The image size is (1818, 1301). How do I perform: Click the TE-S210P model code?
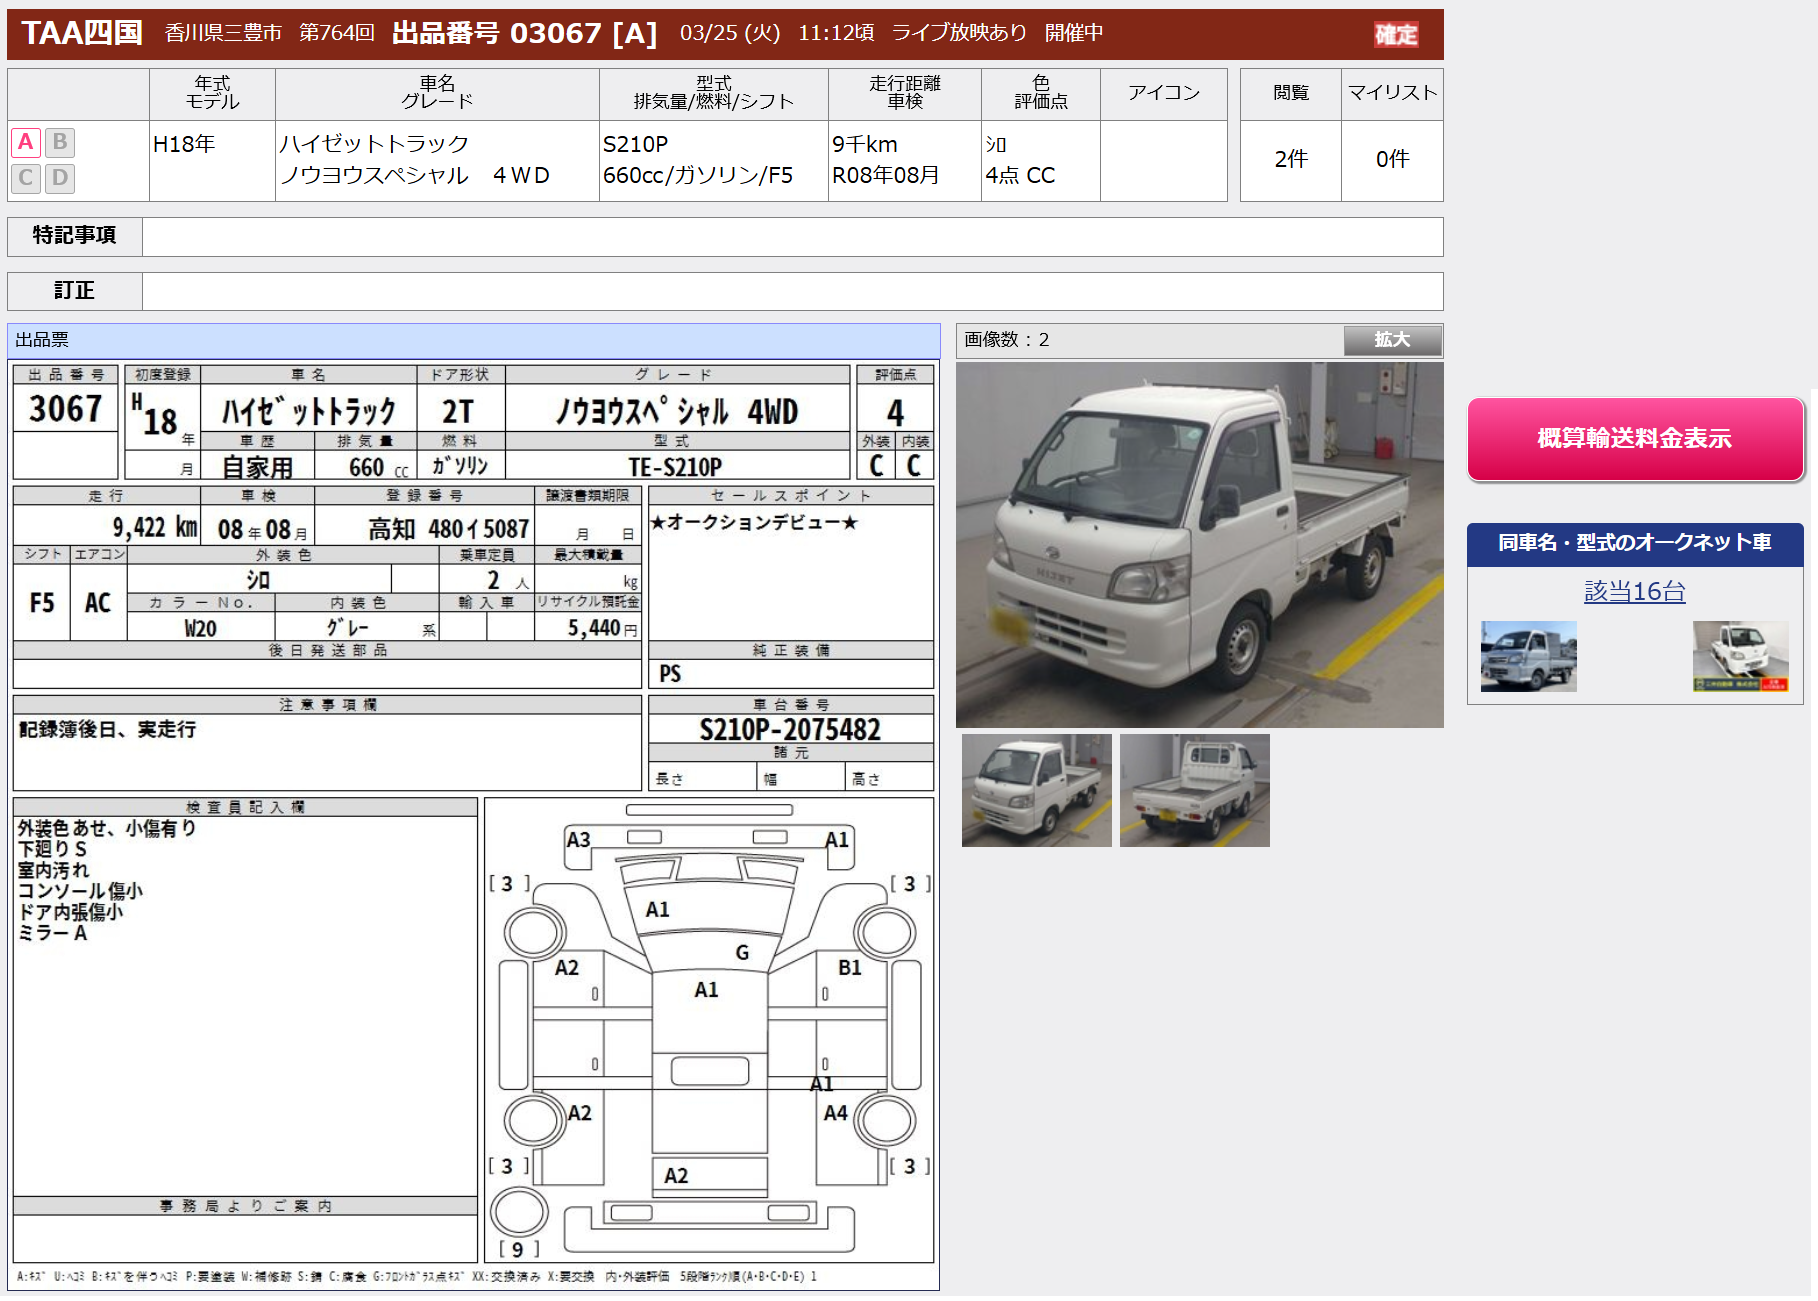click(675, 467)
